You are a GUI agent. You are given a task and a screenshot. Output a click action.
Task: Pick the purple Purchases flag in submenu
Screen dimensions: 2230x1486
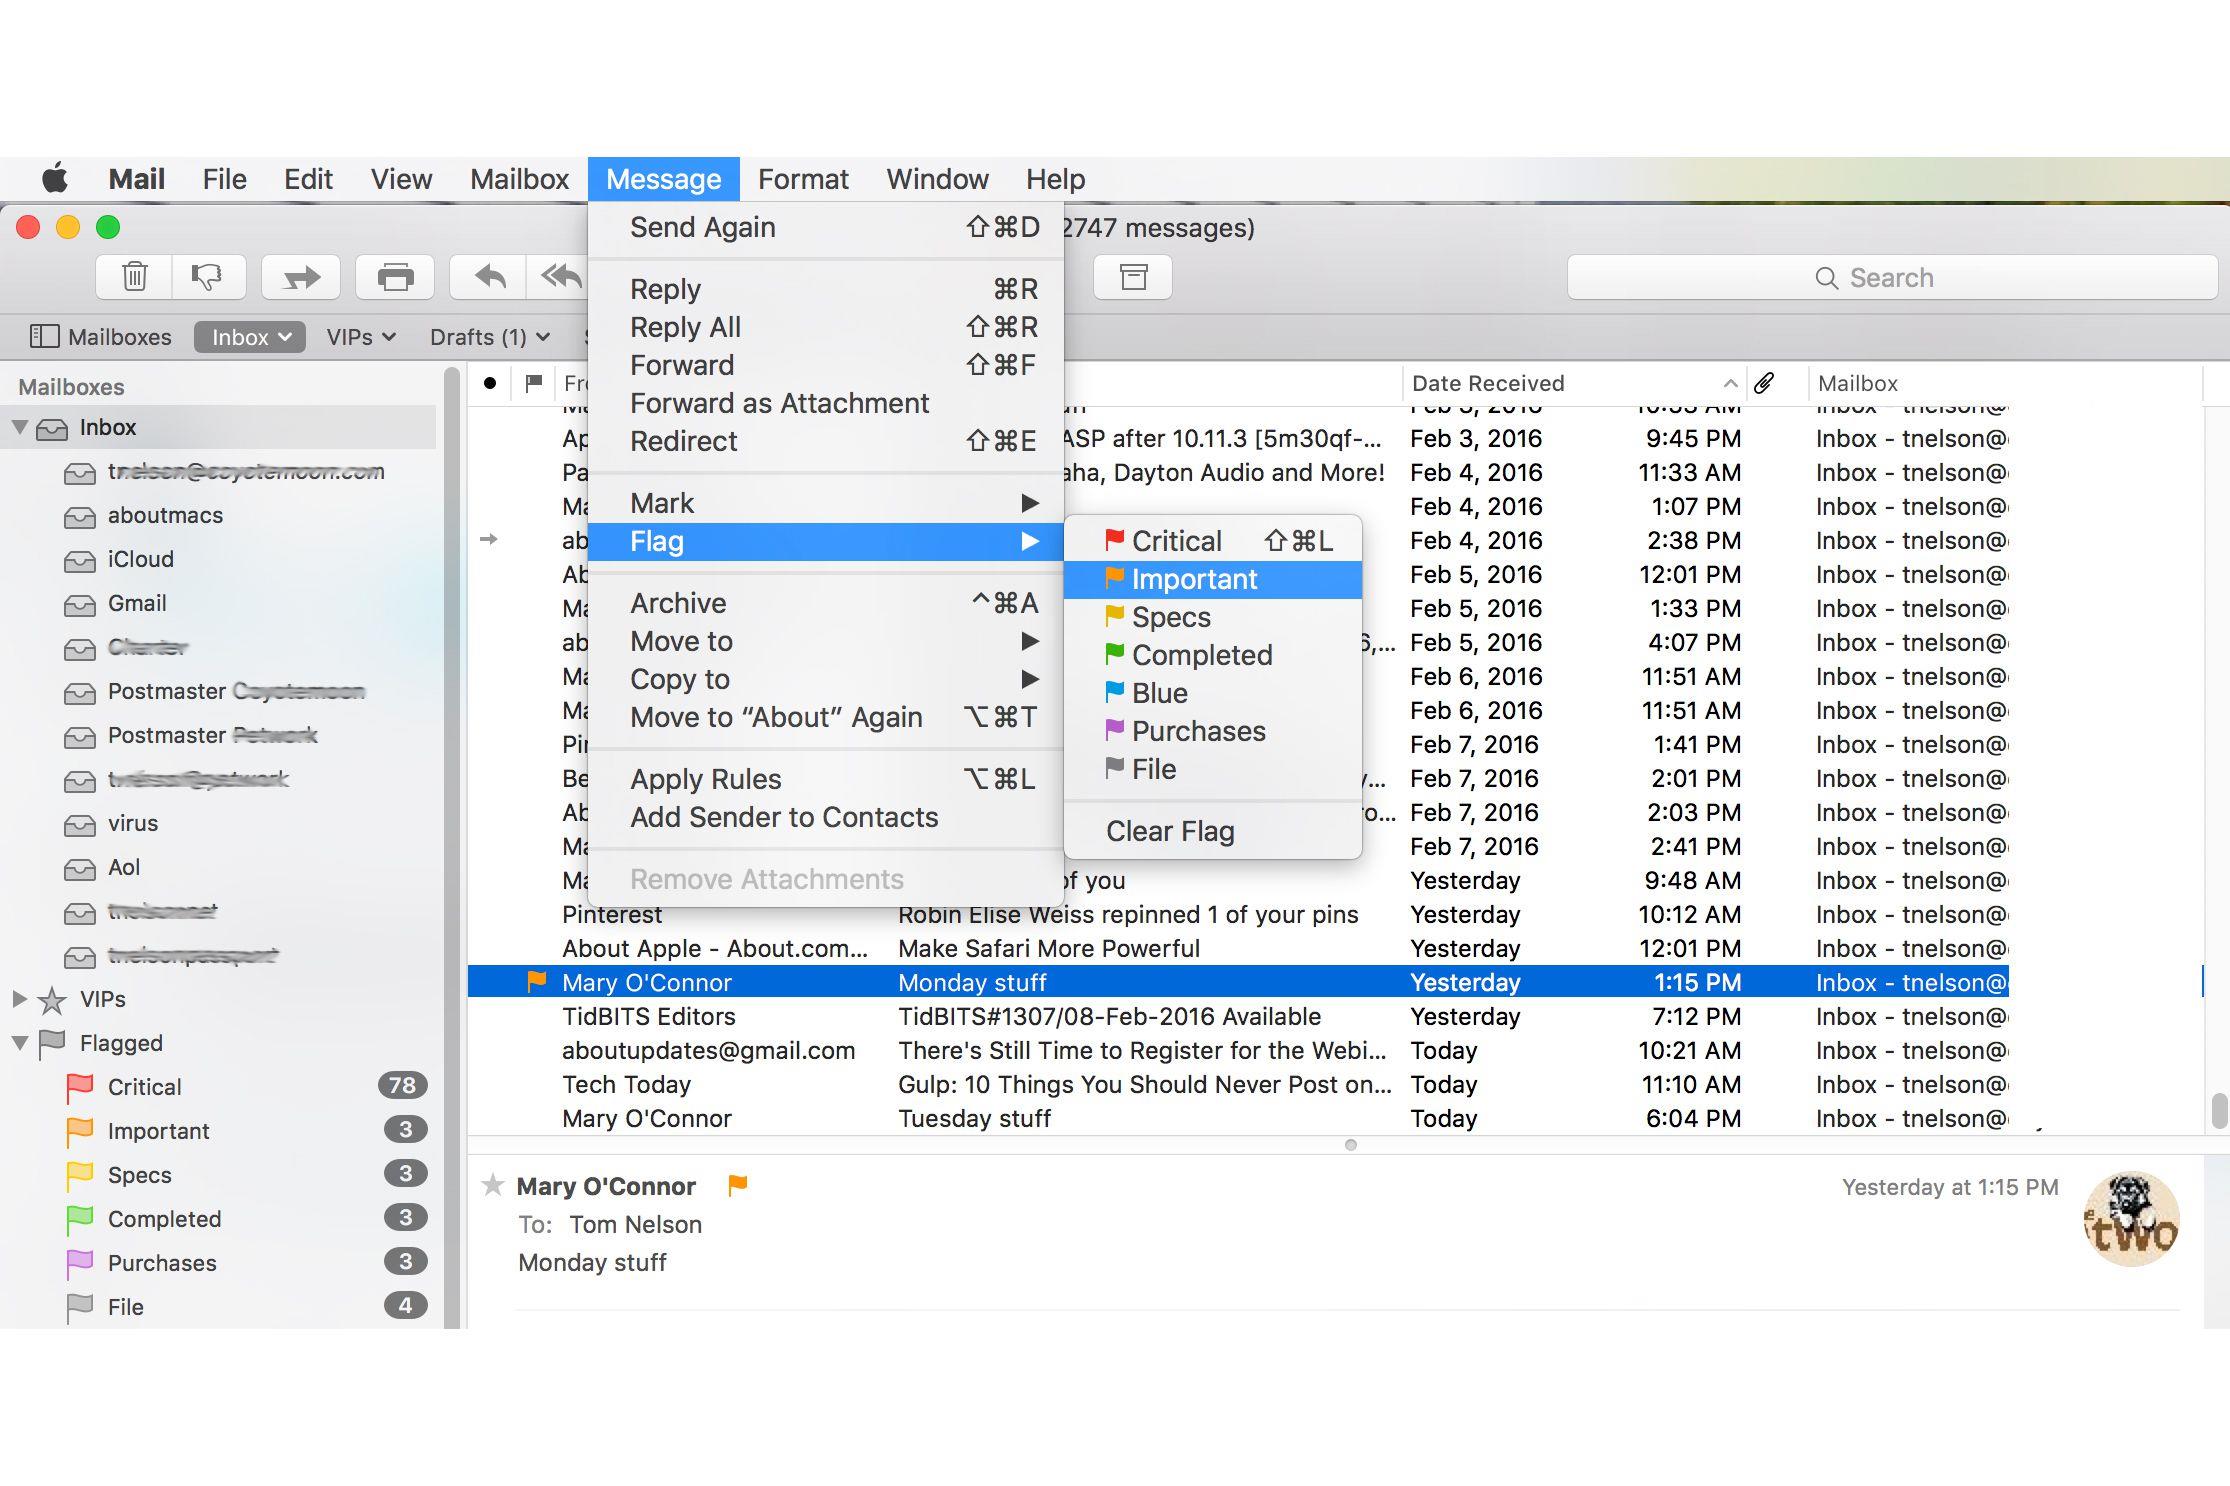[1212, 731]
